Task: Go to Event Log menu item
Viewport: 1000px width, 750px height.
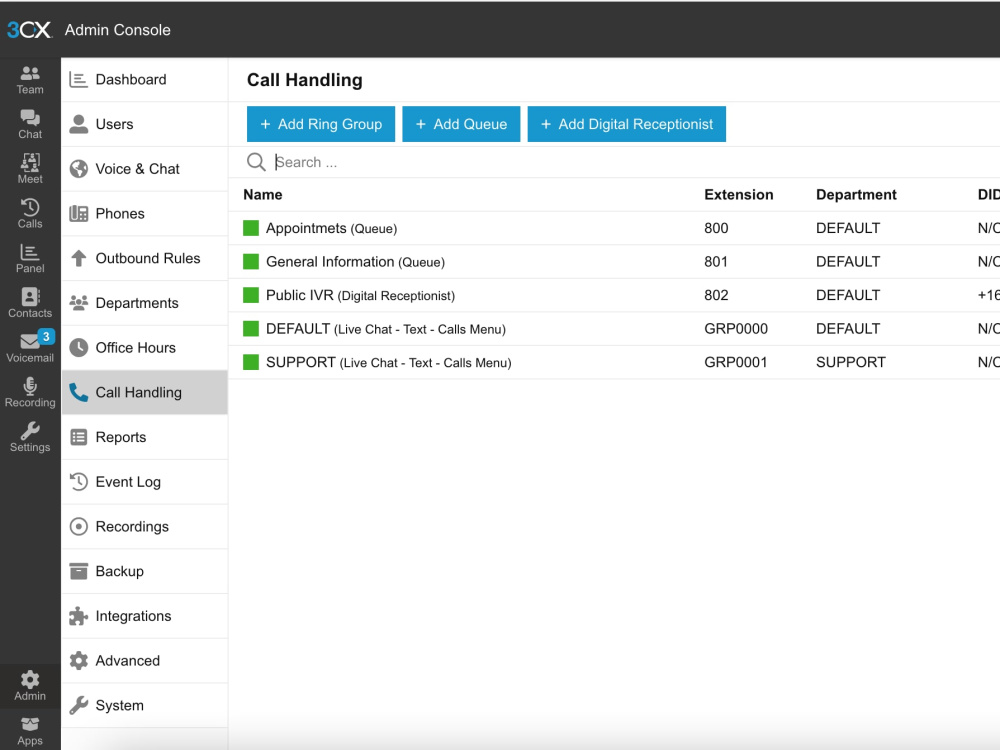Action: (x=145, y=482)
